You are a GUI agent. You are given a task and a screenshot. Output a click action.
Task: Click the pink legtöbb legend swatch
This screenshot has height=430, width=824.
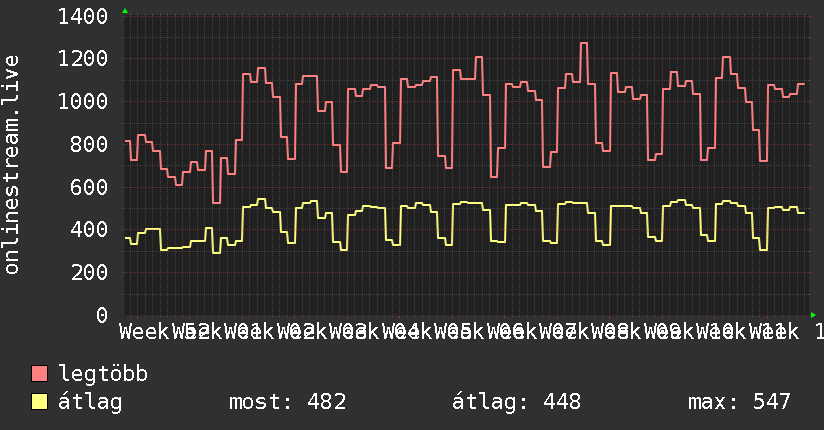tap(39, 373)
